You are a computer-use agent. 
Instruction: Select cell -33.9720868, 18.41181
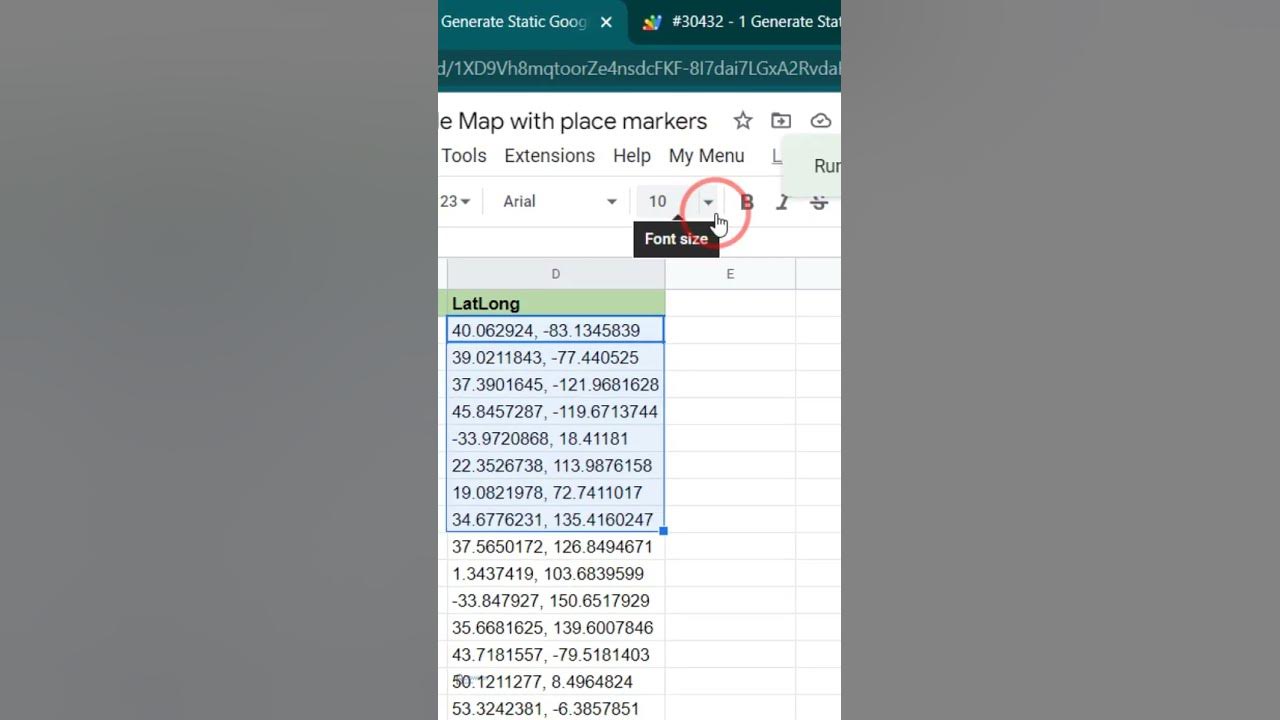coord(555,438)
